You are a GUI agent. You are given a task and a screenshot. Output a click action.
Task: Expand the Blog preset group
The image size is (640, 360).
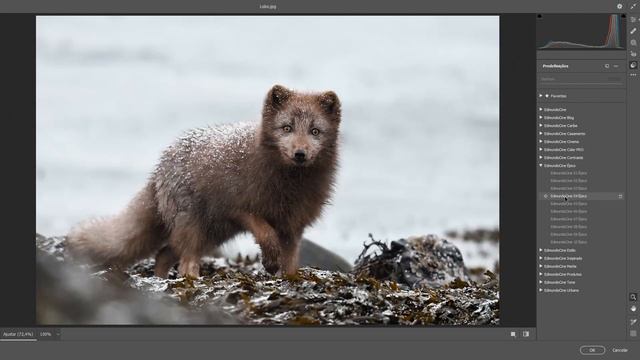[541, 118]
